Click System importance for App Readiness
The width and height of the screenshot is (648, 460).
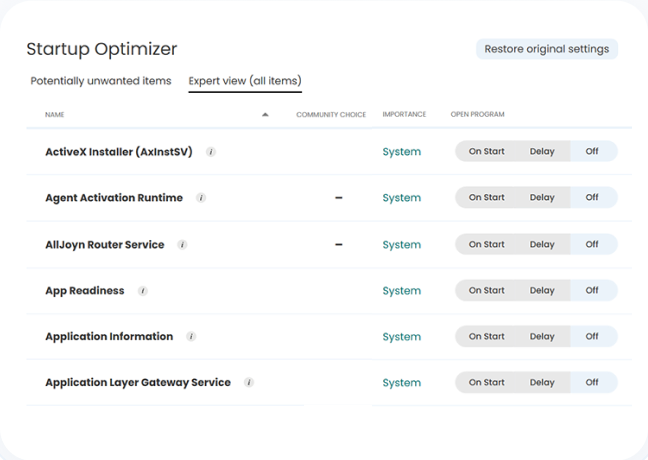(402, 291)
